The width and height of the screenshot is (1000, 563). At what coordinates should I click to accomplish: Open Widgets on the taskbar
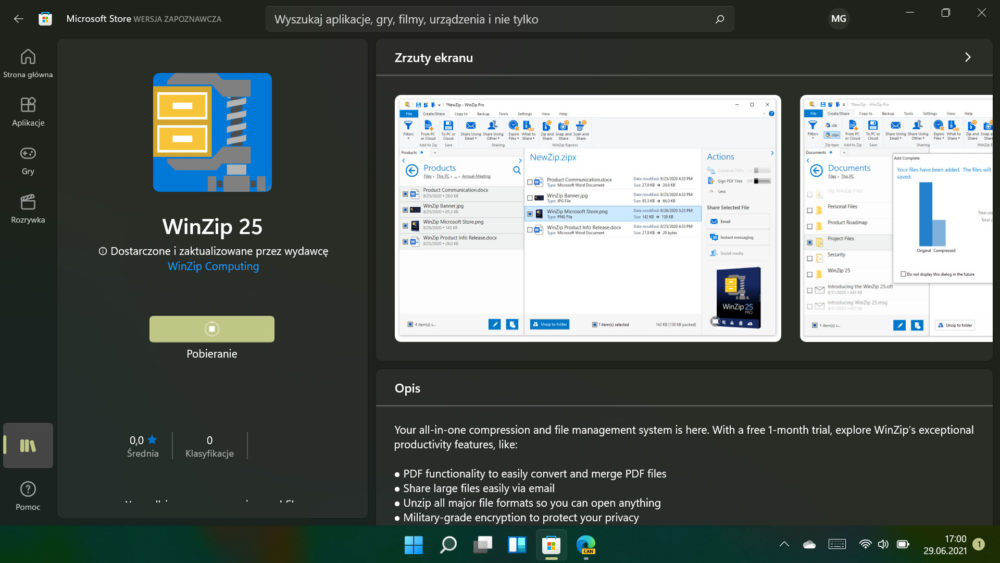click(x=517, y=545)
